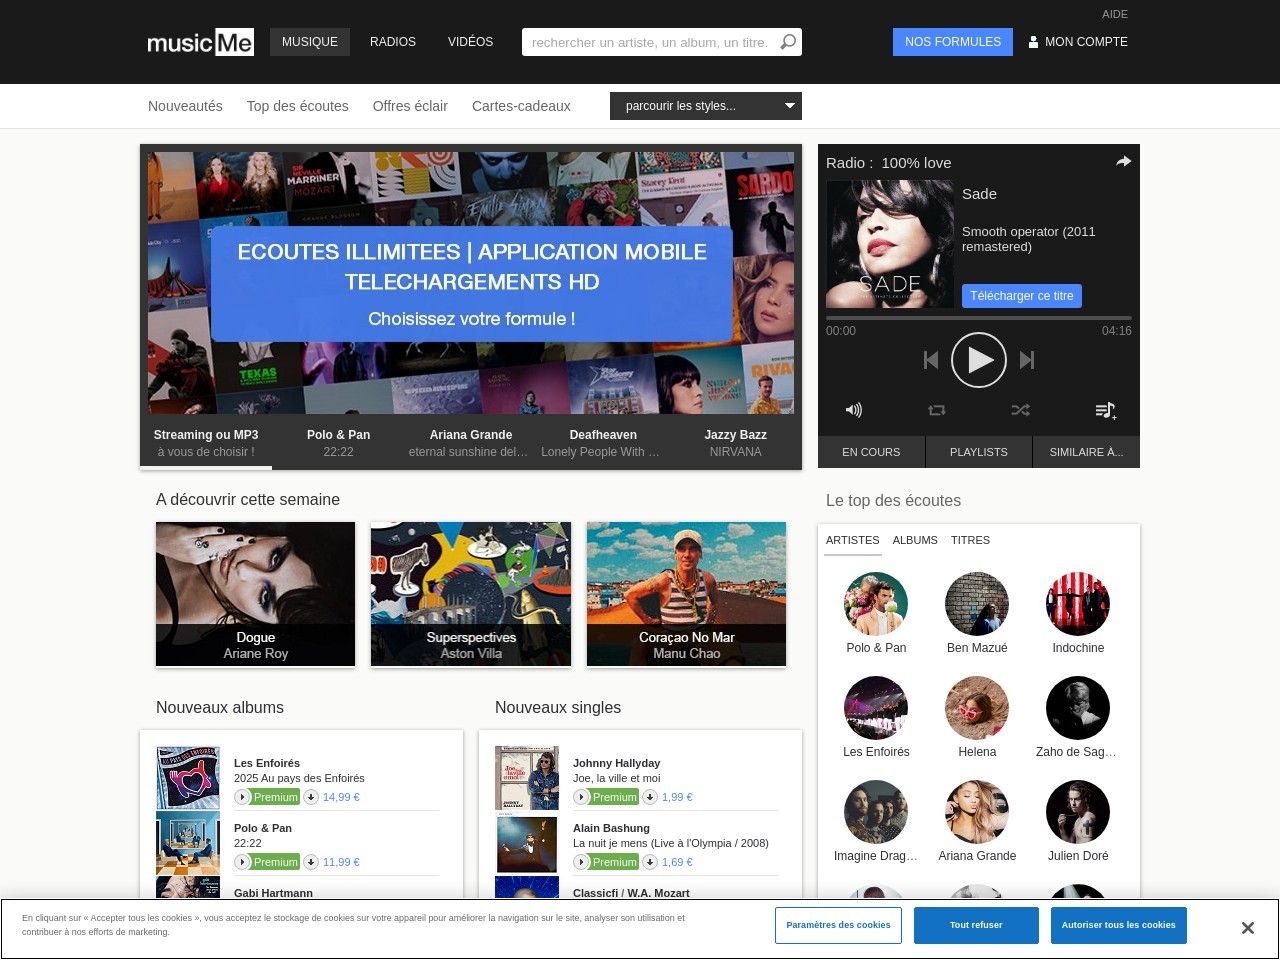Click the musicMe logo

pyautogui.click(x=200, y=42)
